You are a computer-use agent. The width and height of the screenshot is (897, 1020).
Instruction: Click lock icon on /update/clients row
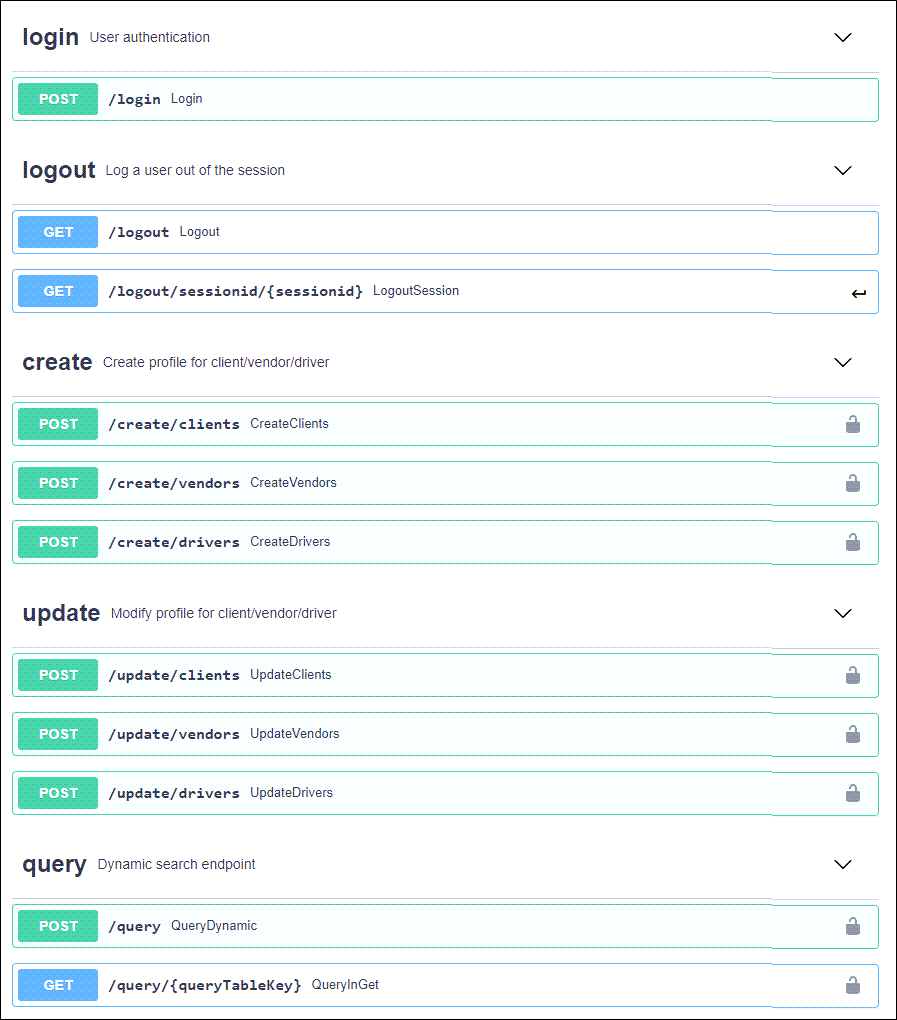[853, 675]
